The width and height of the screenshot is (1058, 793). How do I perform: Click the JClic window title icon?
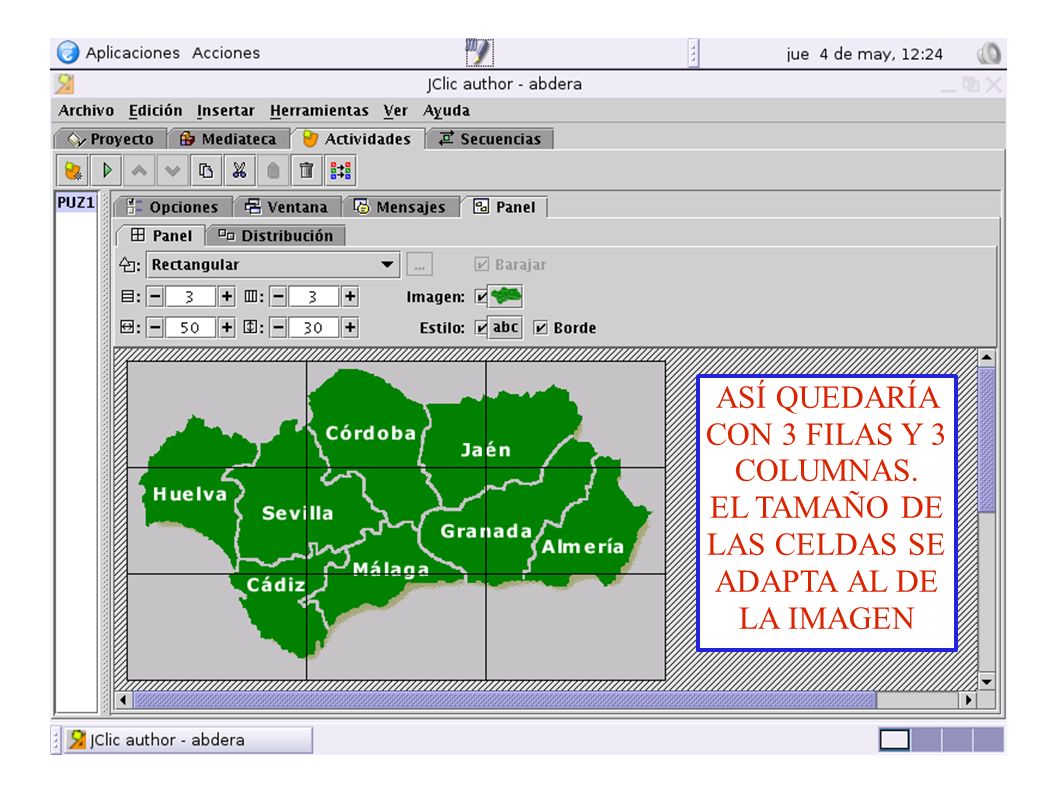[65, 84]
